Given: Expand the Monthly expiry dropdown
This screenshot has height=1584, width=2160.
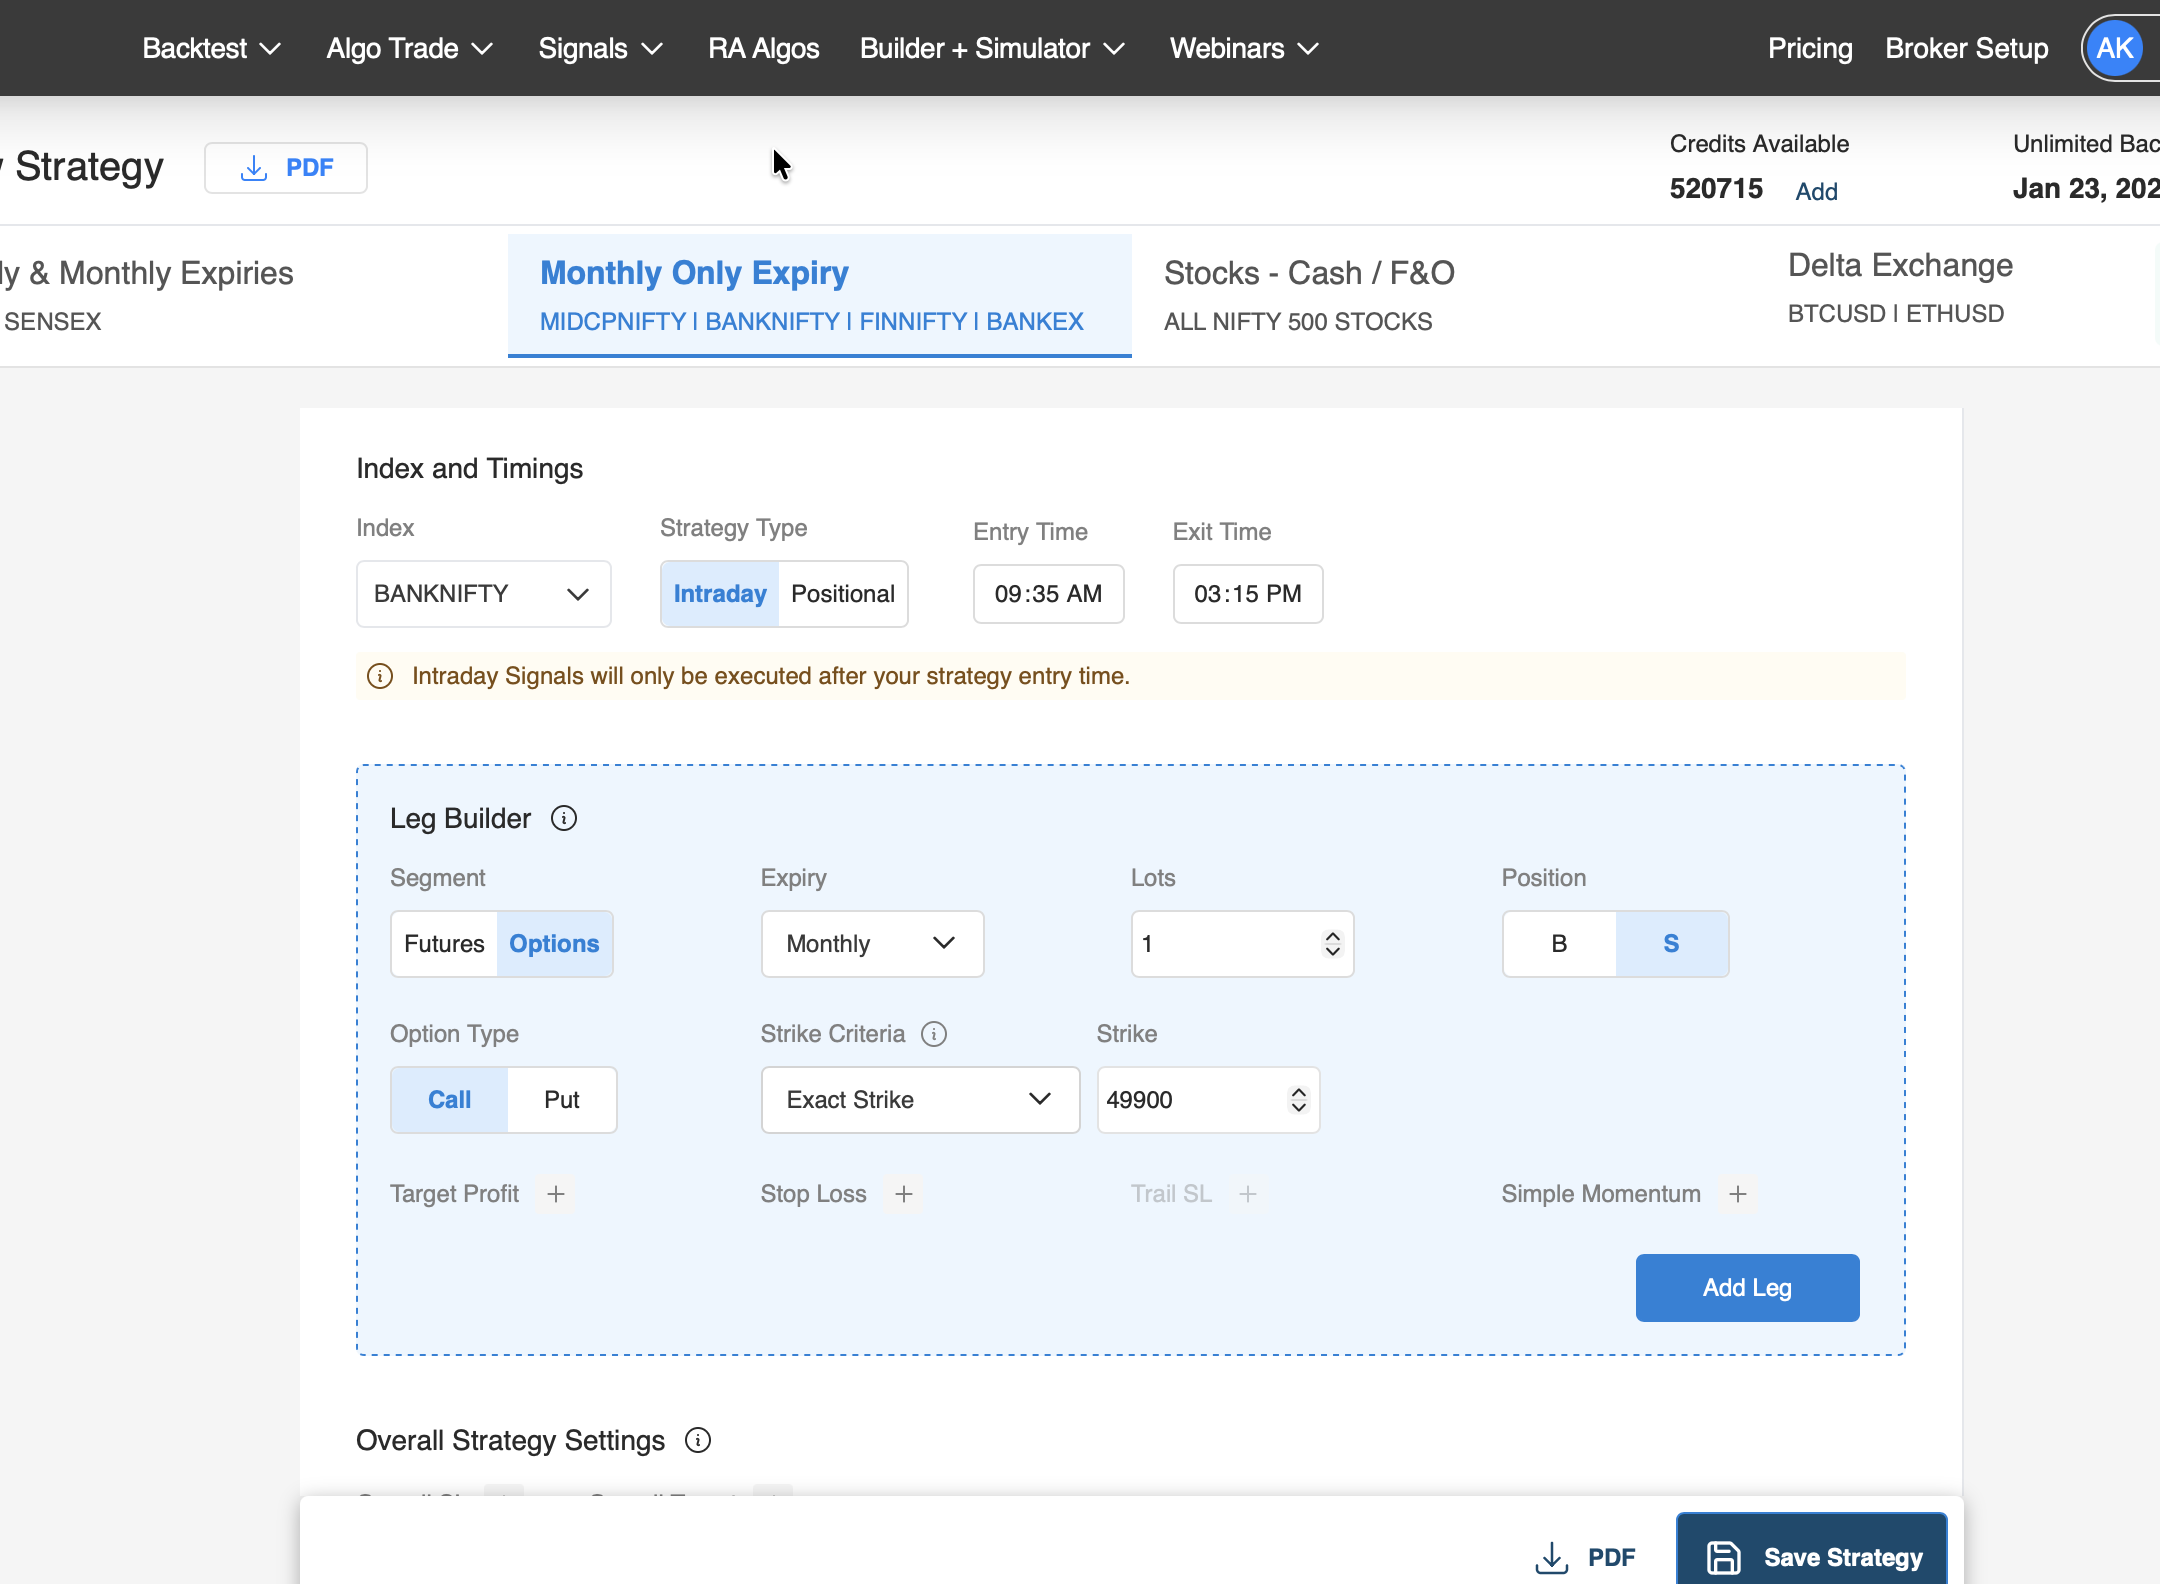Looking at the screenshot, I should coord(871,944).
